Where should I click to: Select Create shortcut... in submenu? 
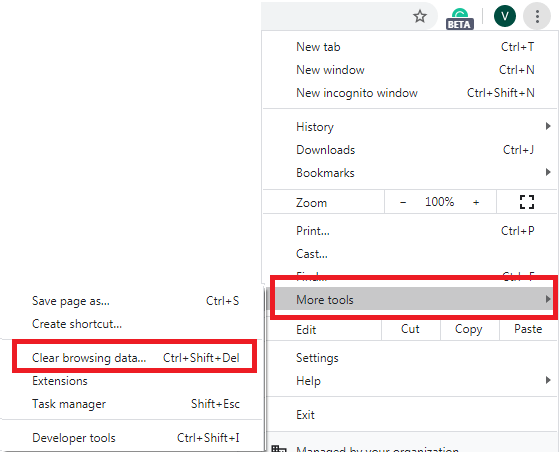pos(132,324)
